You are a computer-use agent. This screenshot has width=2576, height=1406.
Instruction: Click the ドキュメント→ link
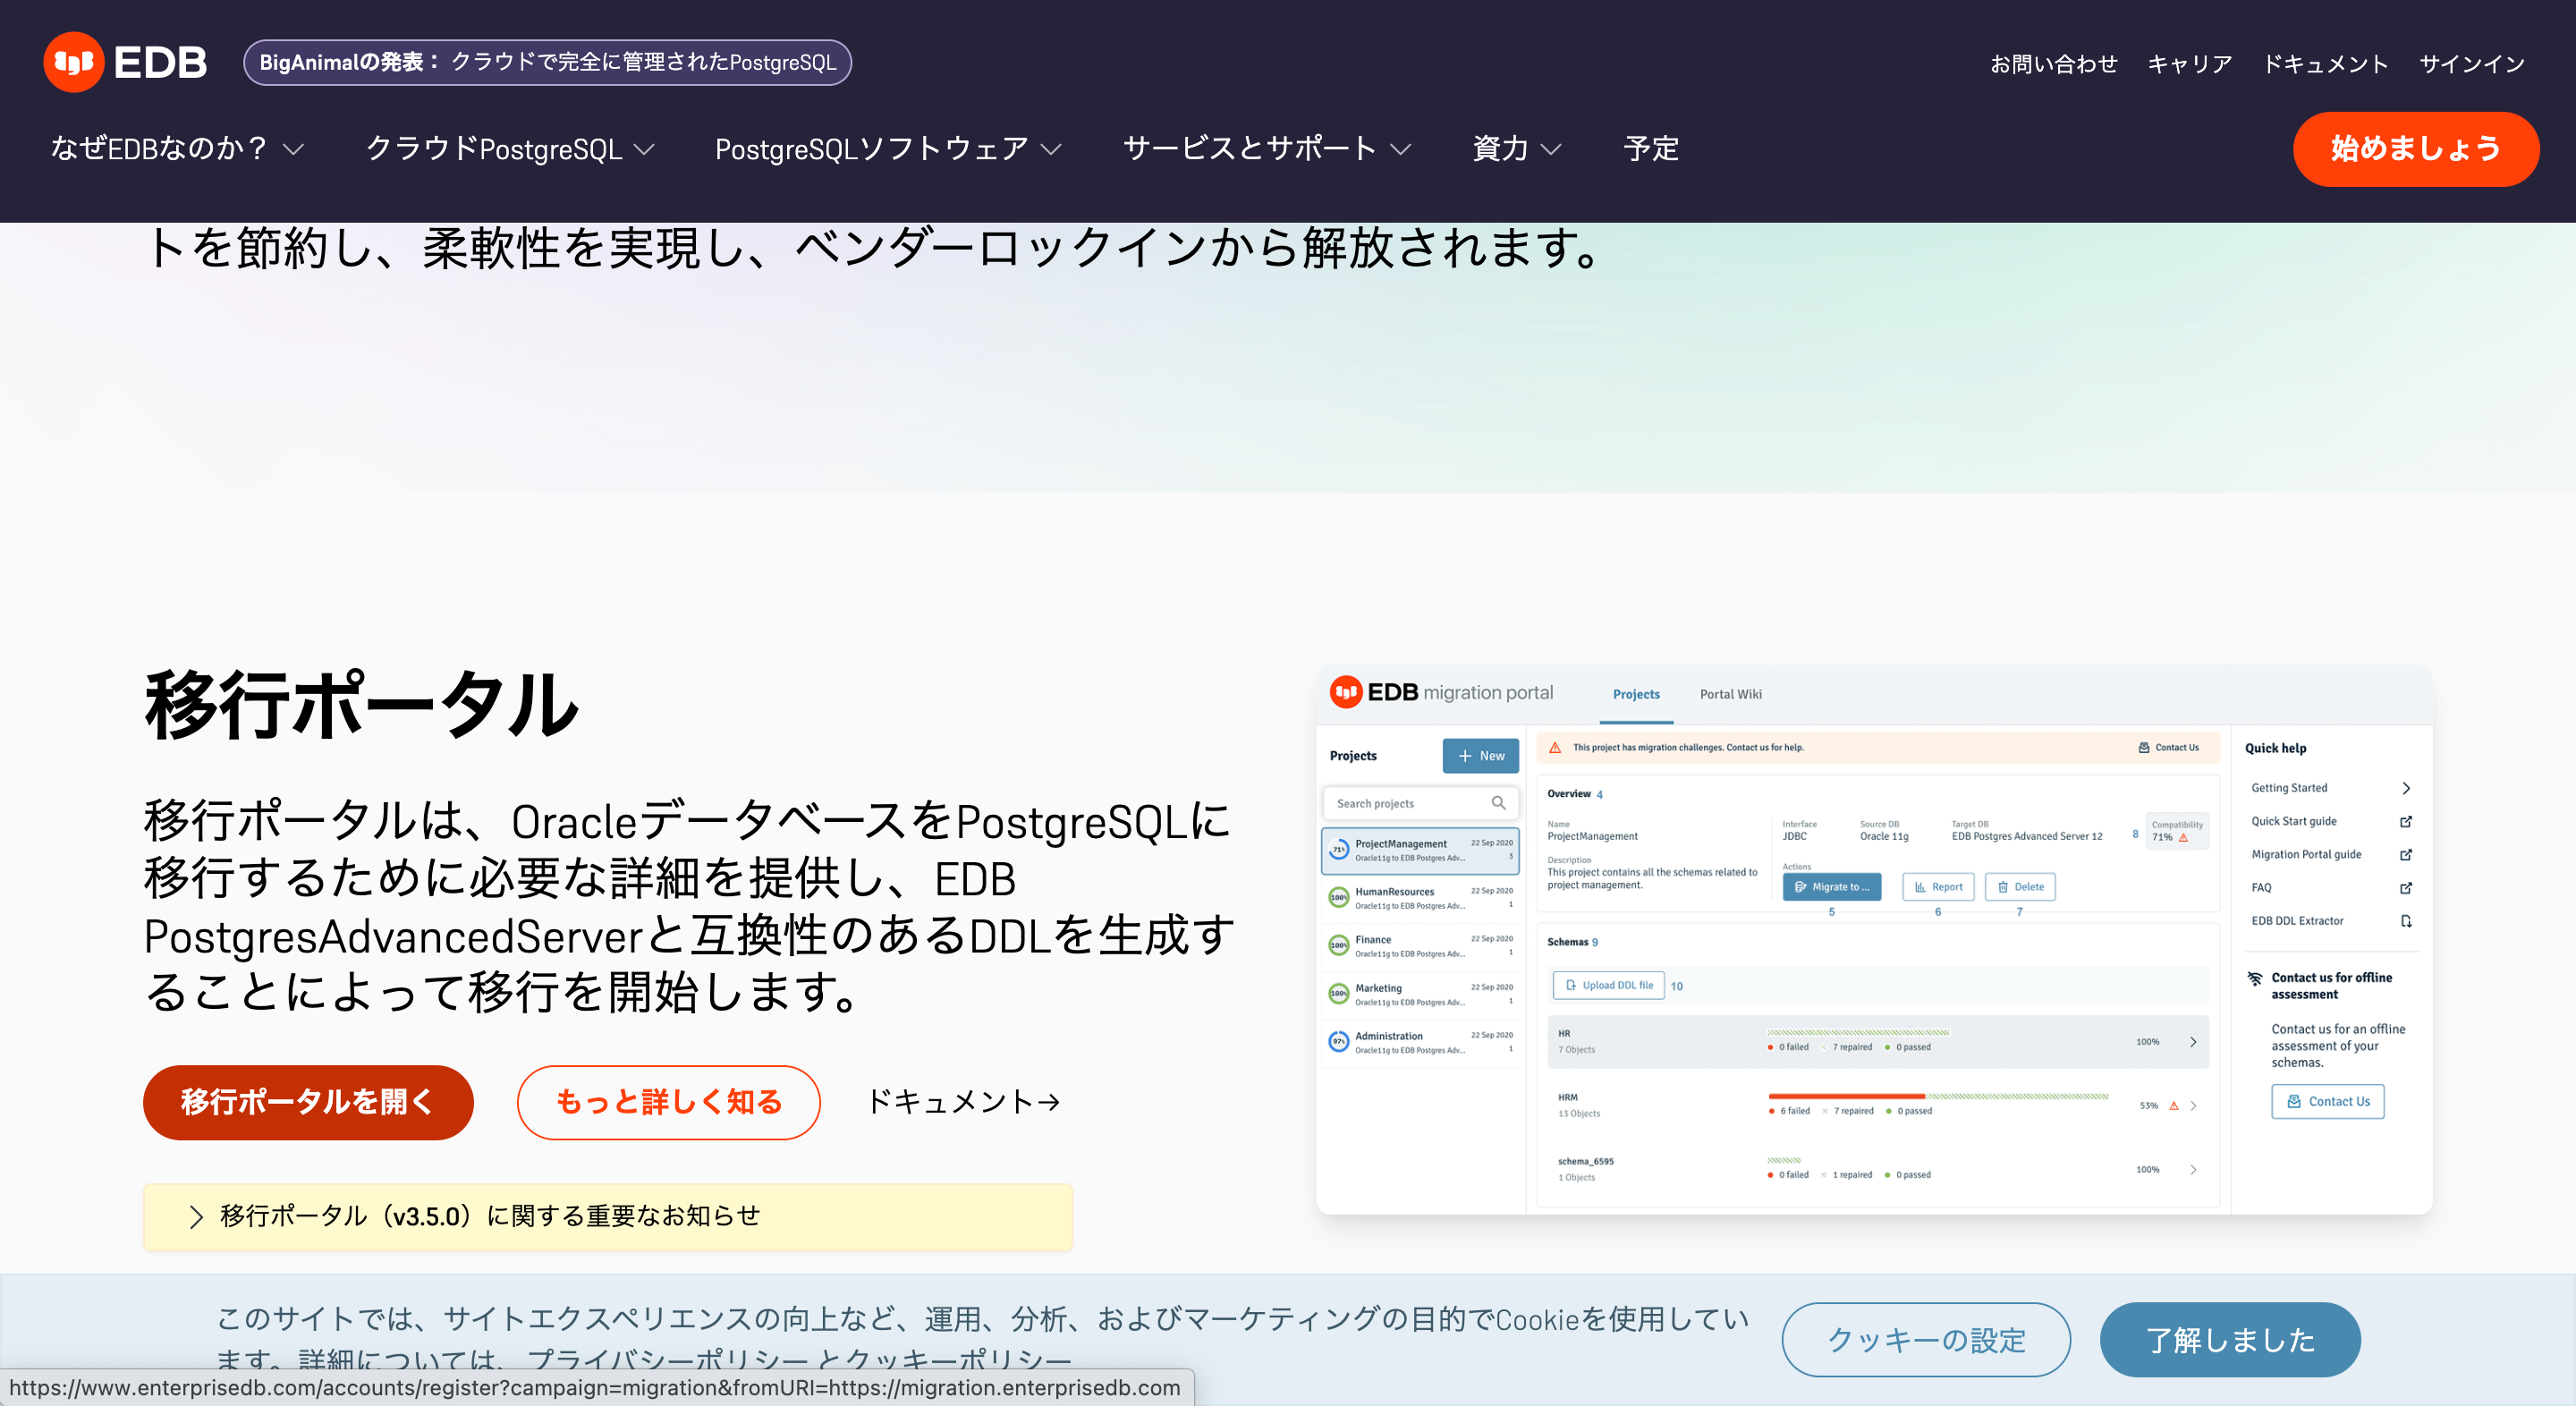963,1102
